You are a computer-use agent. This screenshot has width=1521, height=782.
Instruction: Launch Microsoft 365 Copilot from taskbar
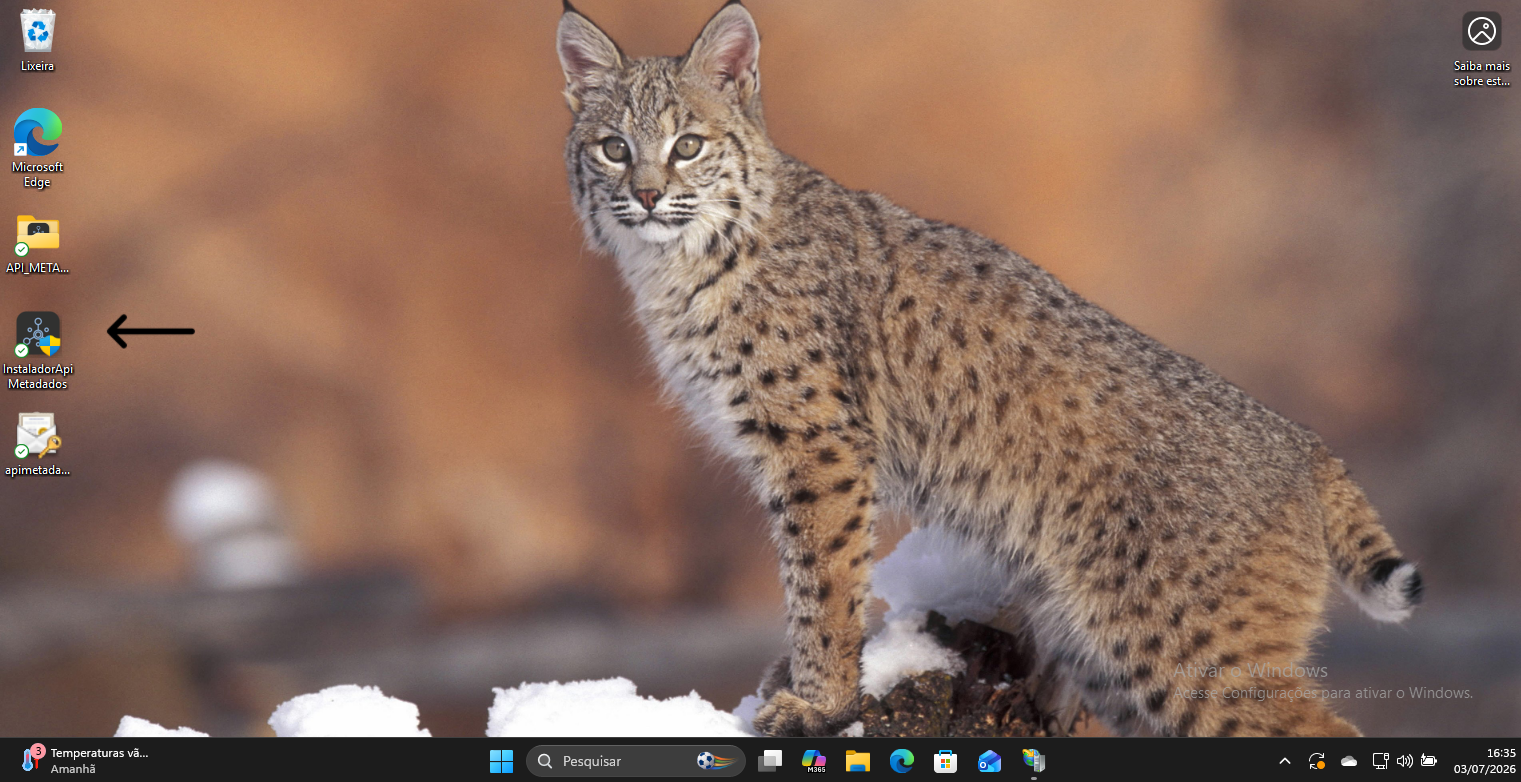pyautogui.click(x=814, y=761)
